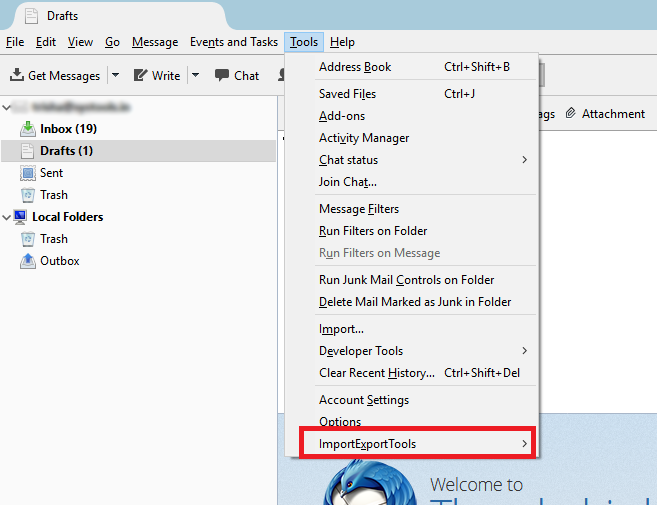657x505 pixels.
Task: Open the Go menu
Action: coord(112,42)
